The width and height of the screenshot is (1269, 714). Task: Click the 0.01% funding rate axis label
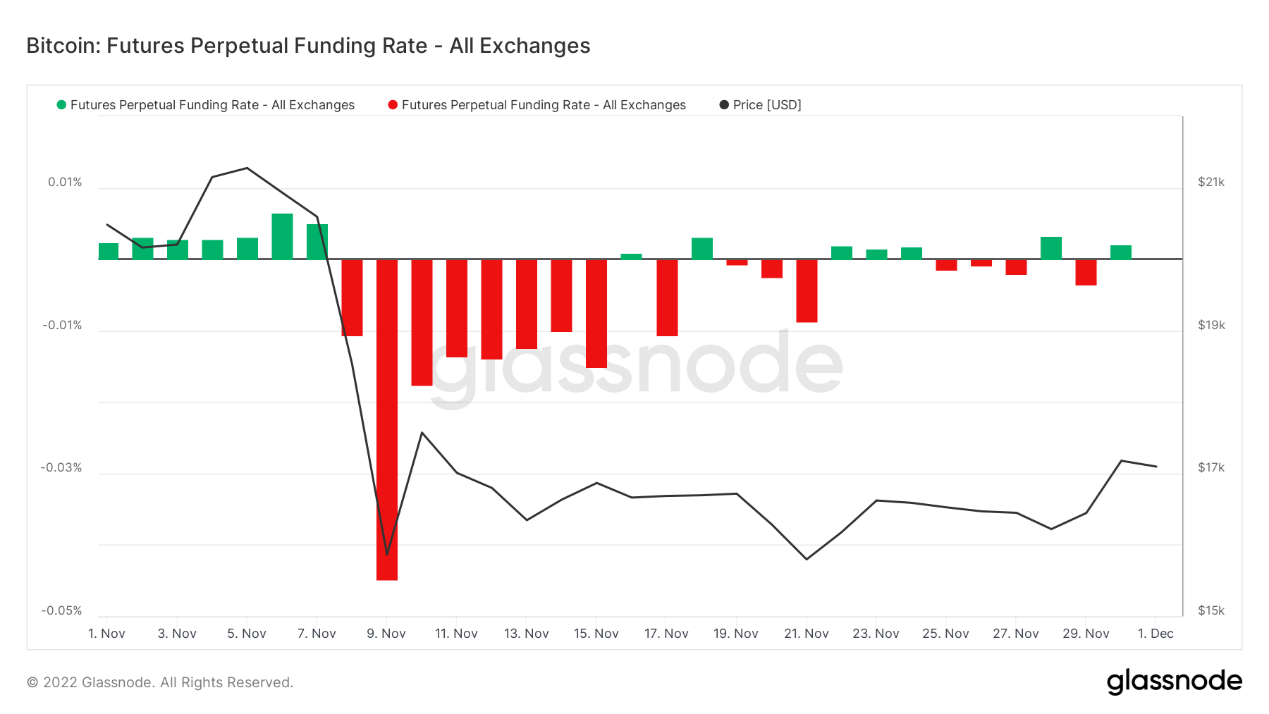tap(64, 182)
